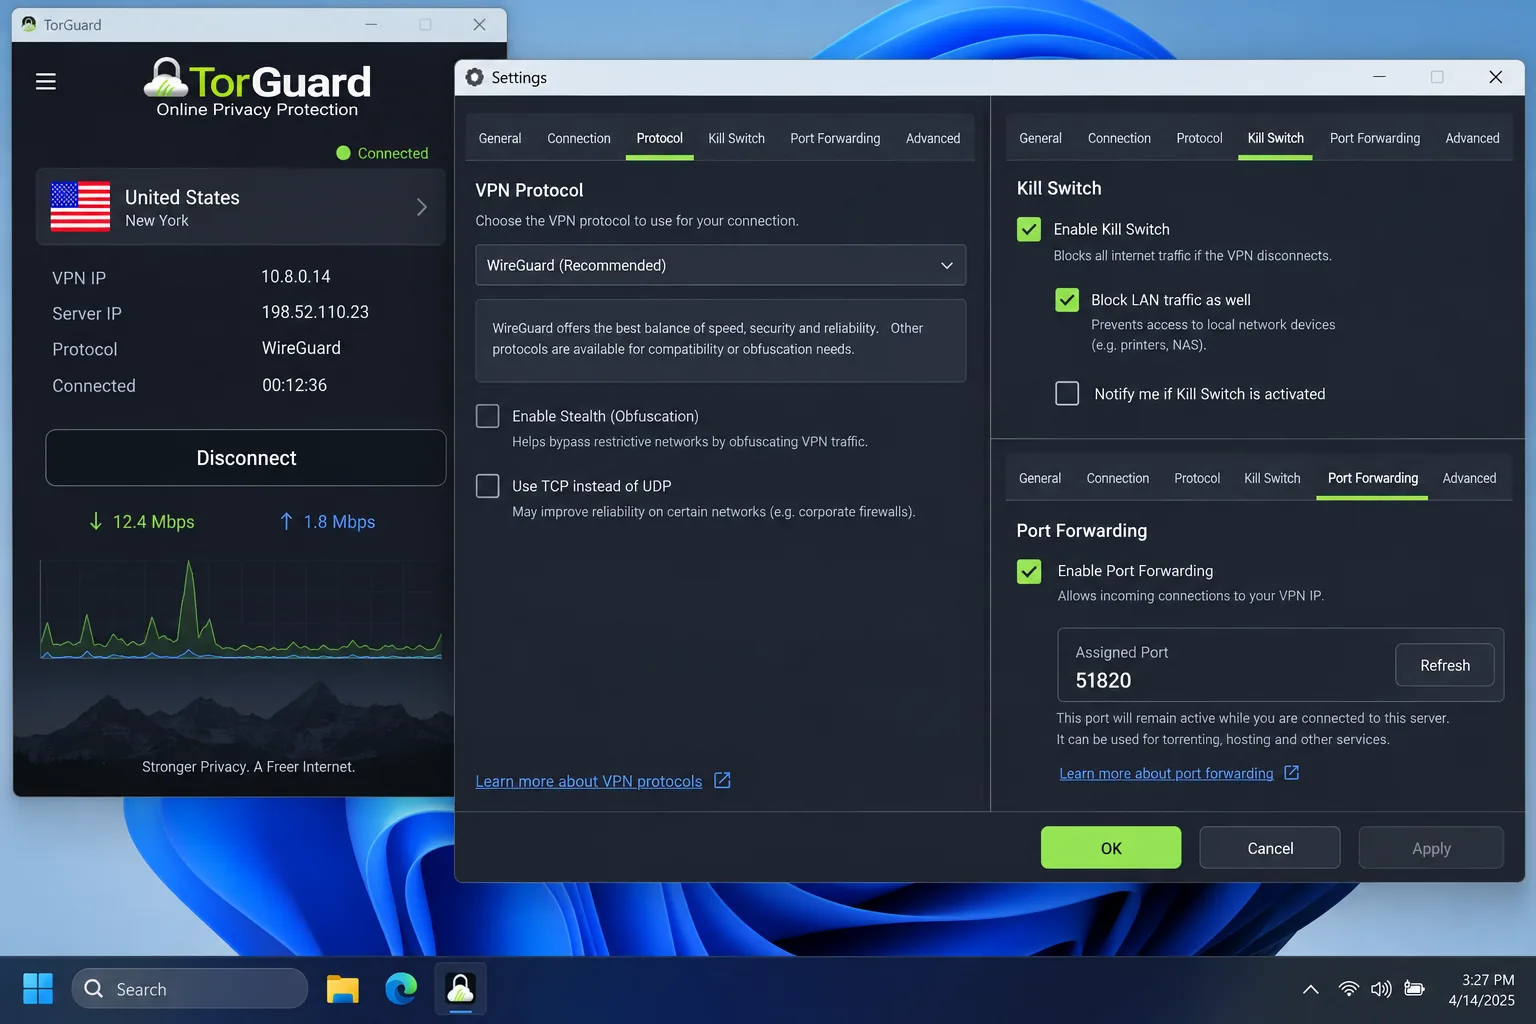
Task: Click the green Connected status dot
Action: (343, 153)
